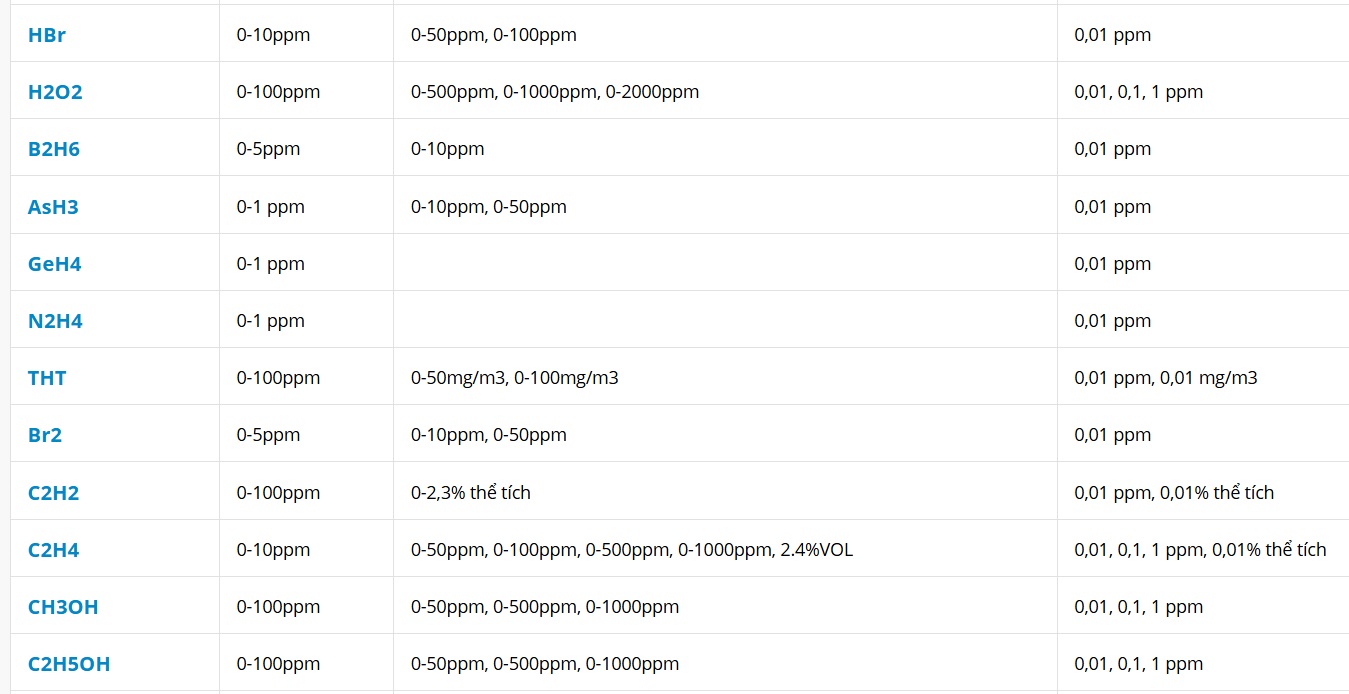
Task: Click the HBr "0-10ppm" standard range cell
Action: coord(274,35)
